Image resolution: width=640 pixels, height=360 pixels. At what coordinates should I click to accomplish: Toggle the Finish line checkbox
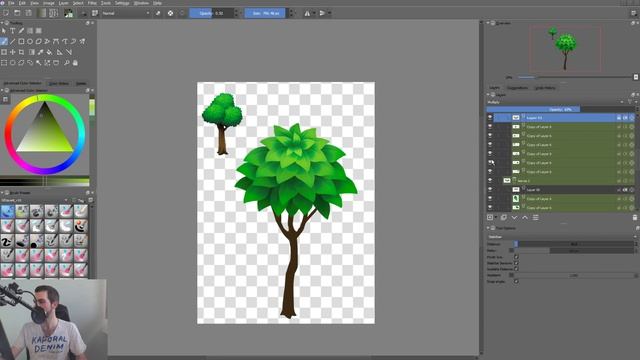pyautogui.click(x=516, y=257)
